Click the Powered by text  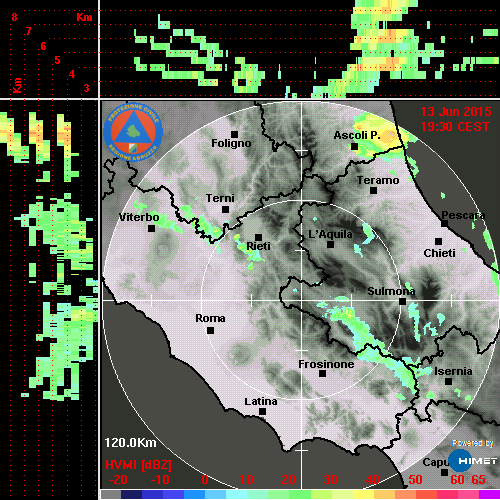point(473,443)
